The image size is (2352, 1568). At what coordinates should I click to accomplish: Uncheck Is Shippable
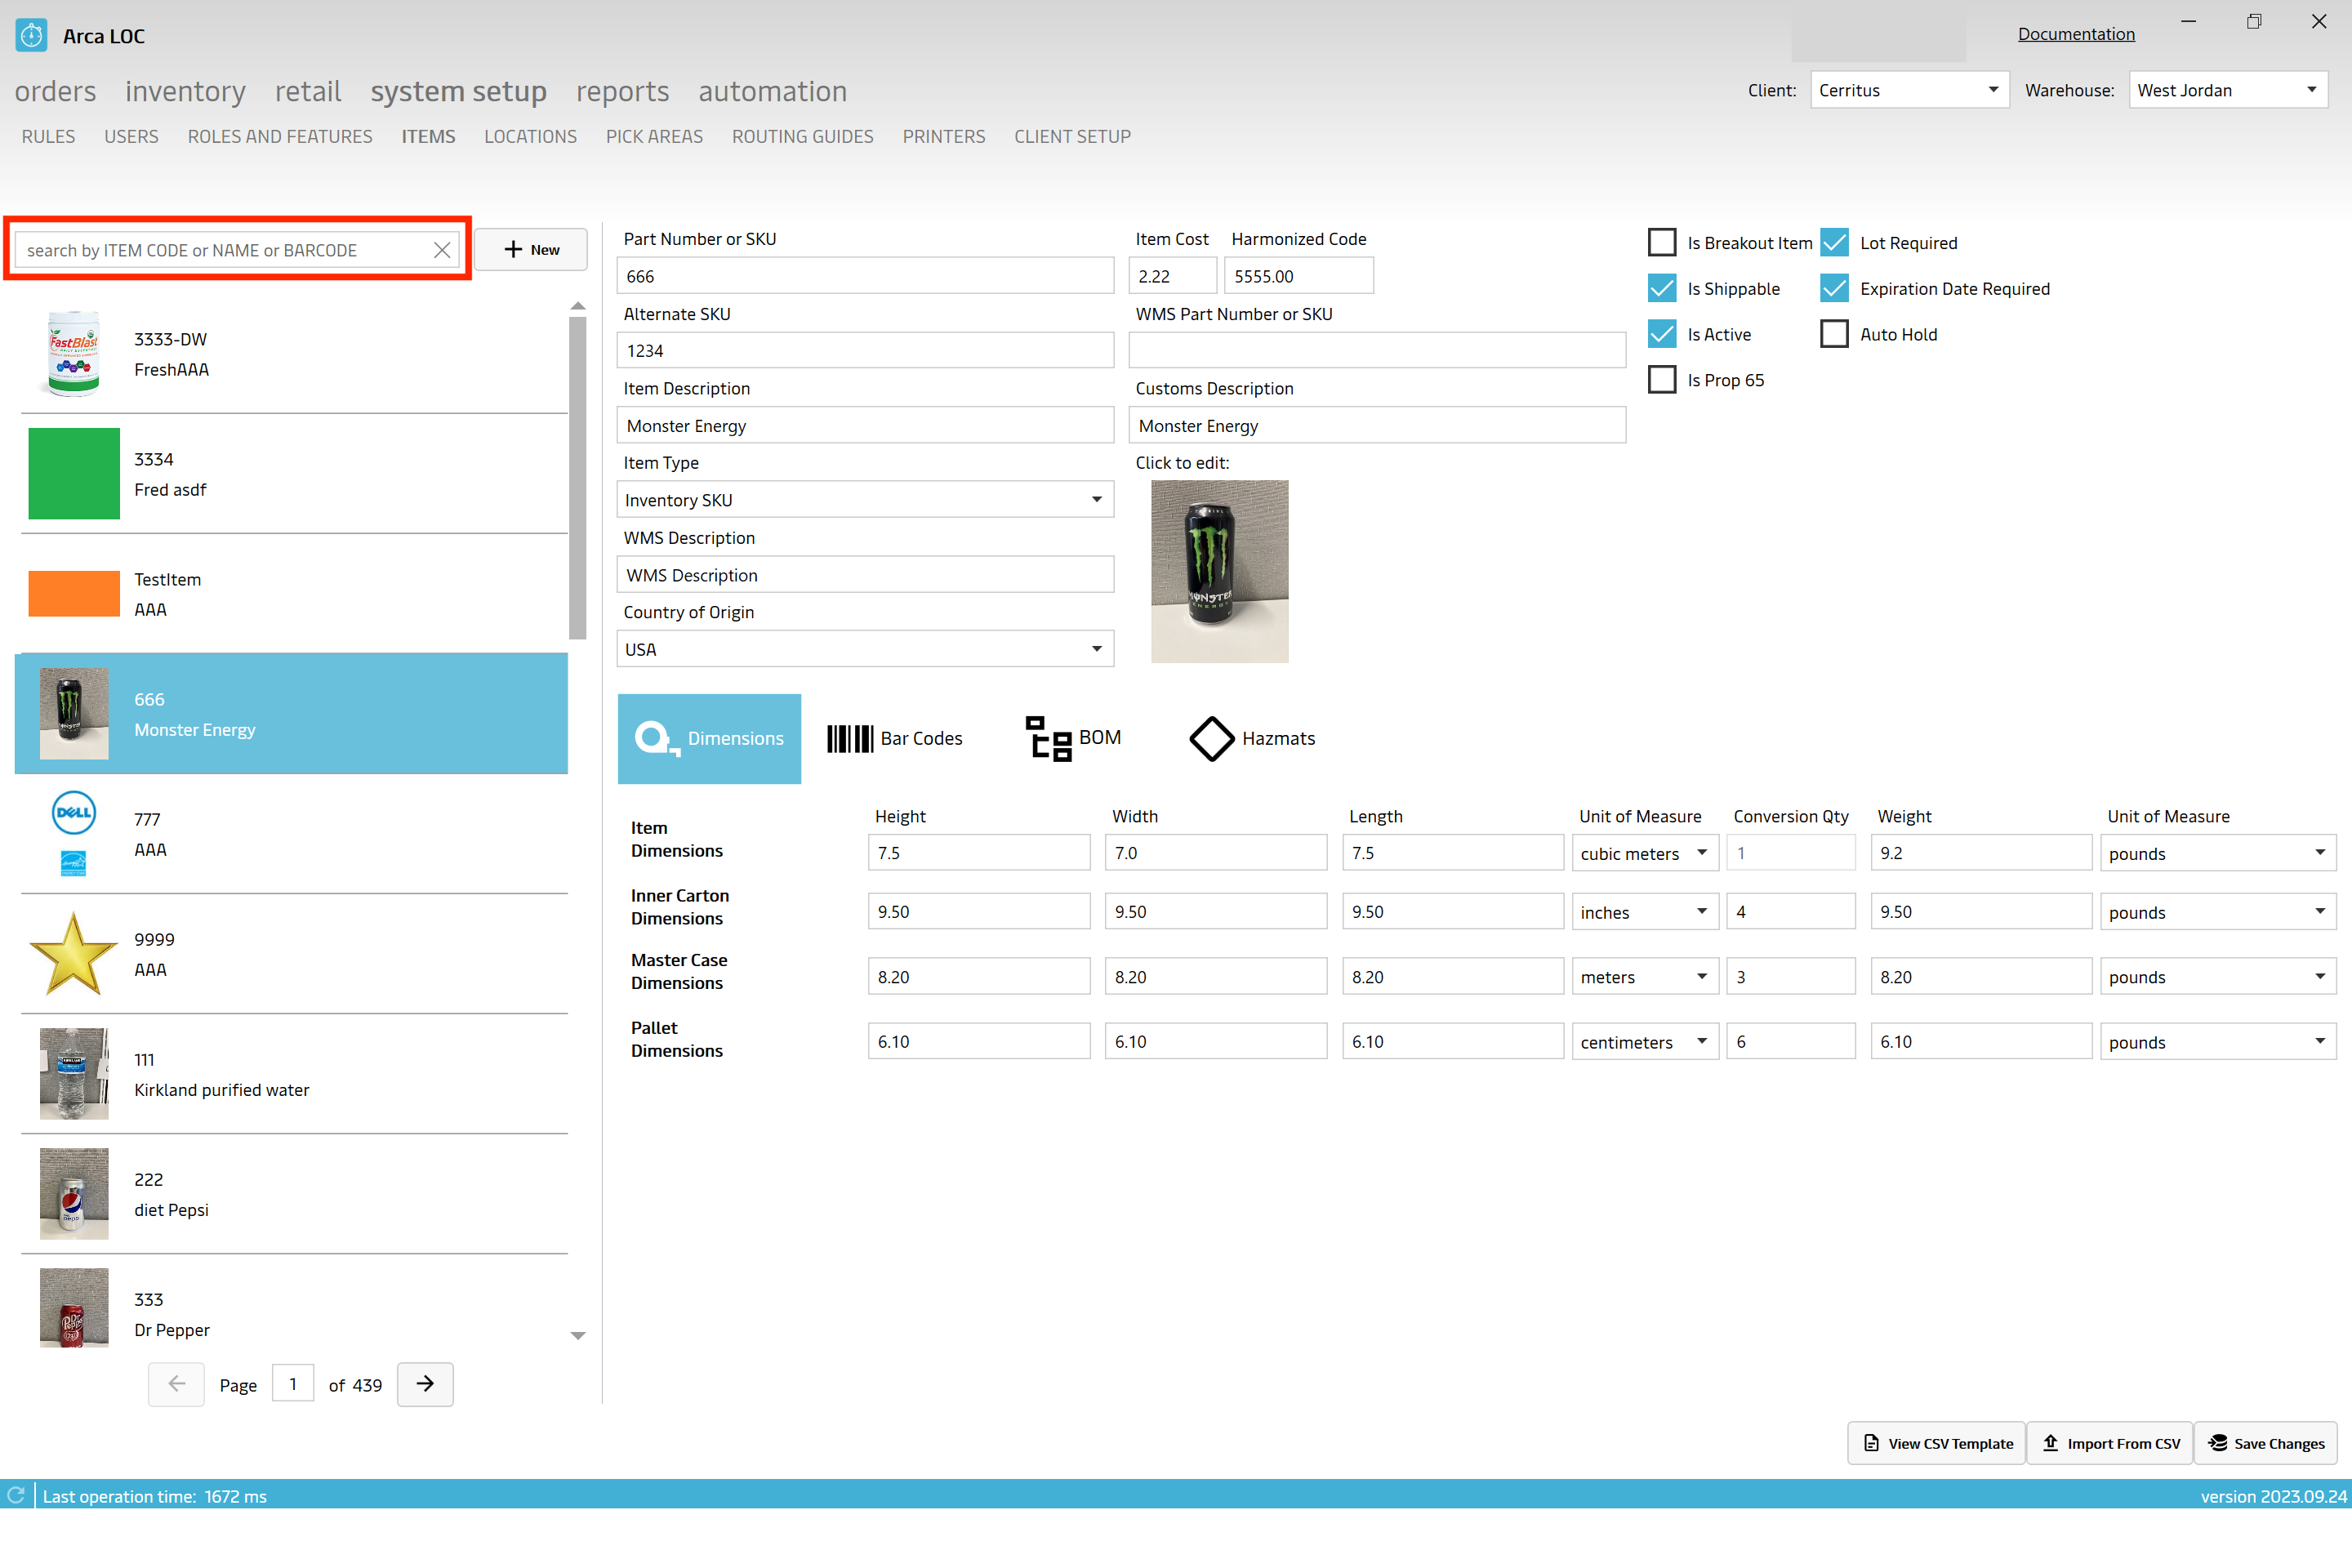(1662, 288)
